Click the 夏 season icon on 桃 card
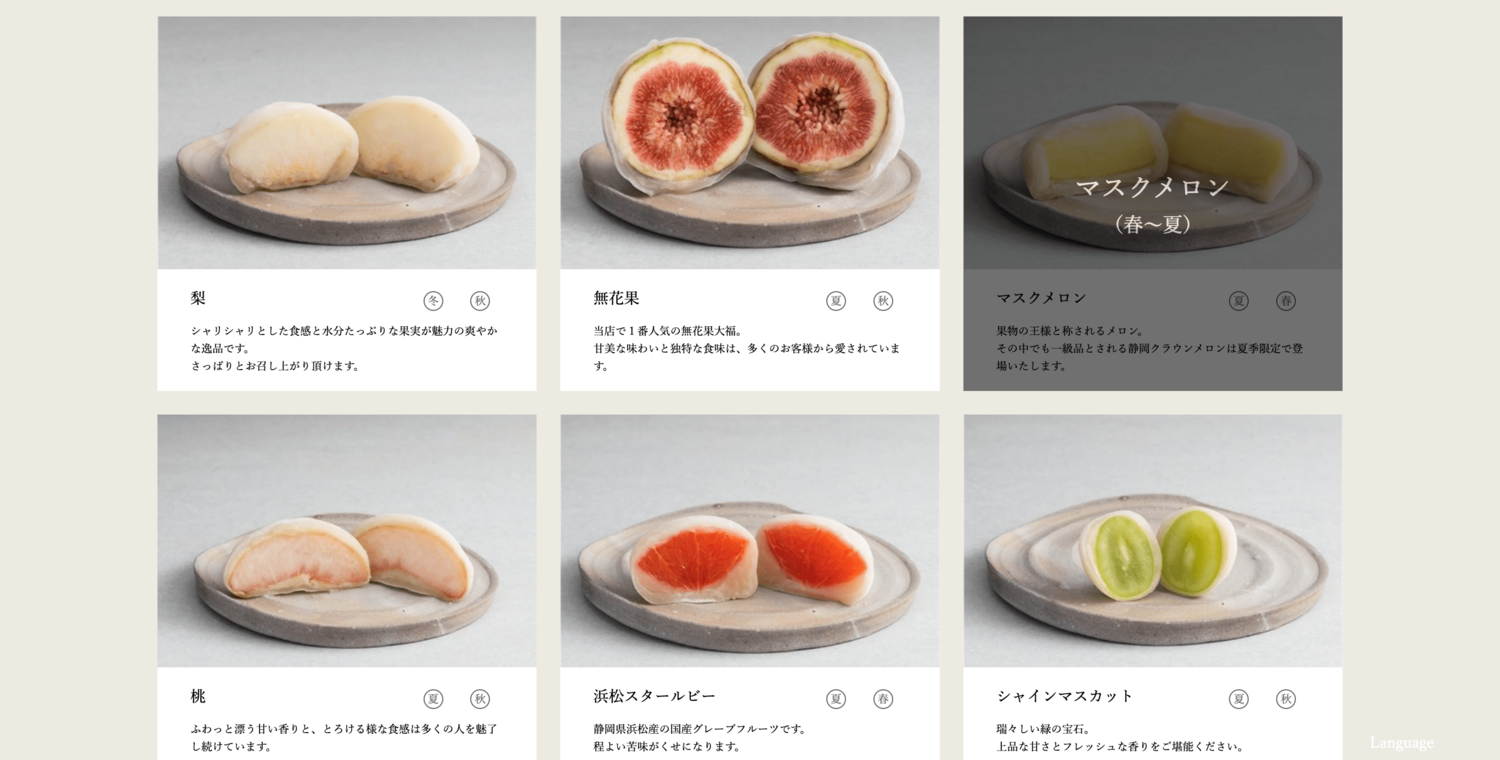This screenshot has height=760, width=1500. coord(433,699)
